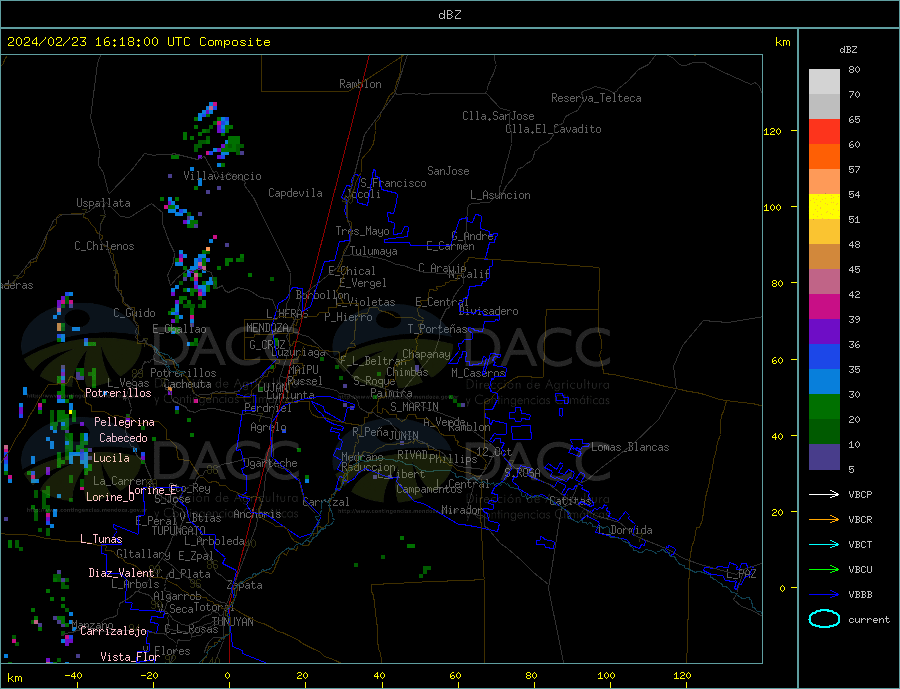Click the 'Chapanay' map label
Screen dimensions: 900x689
tap(426, 354)
